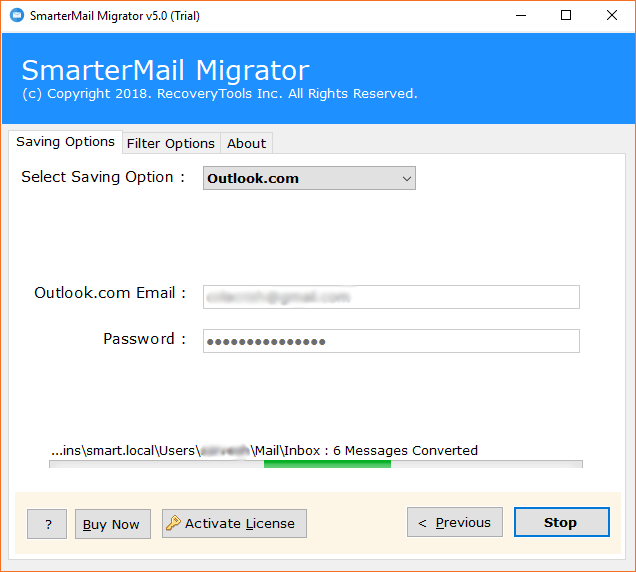The height and width of the screenshot is (572, 636).
Task: Minimize the SmarterMail Migrator window
Action: click(x=521, y=15)
